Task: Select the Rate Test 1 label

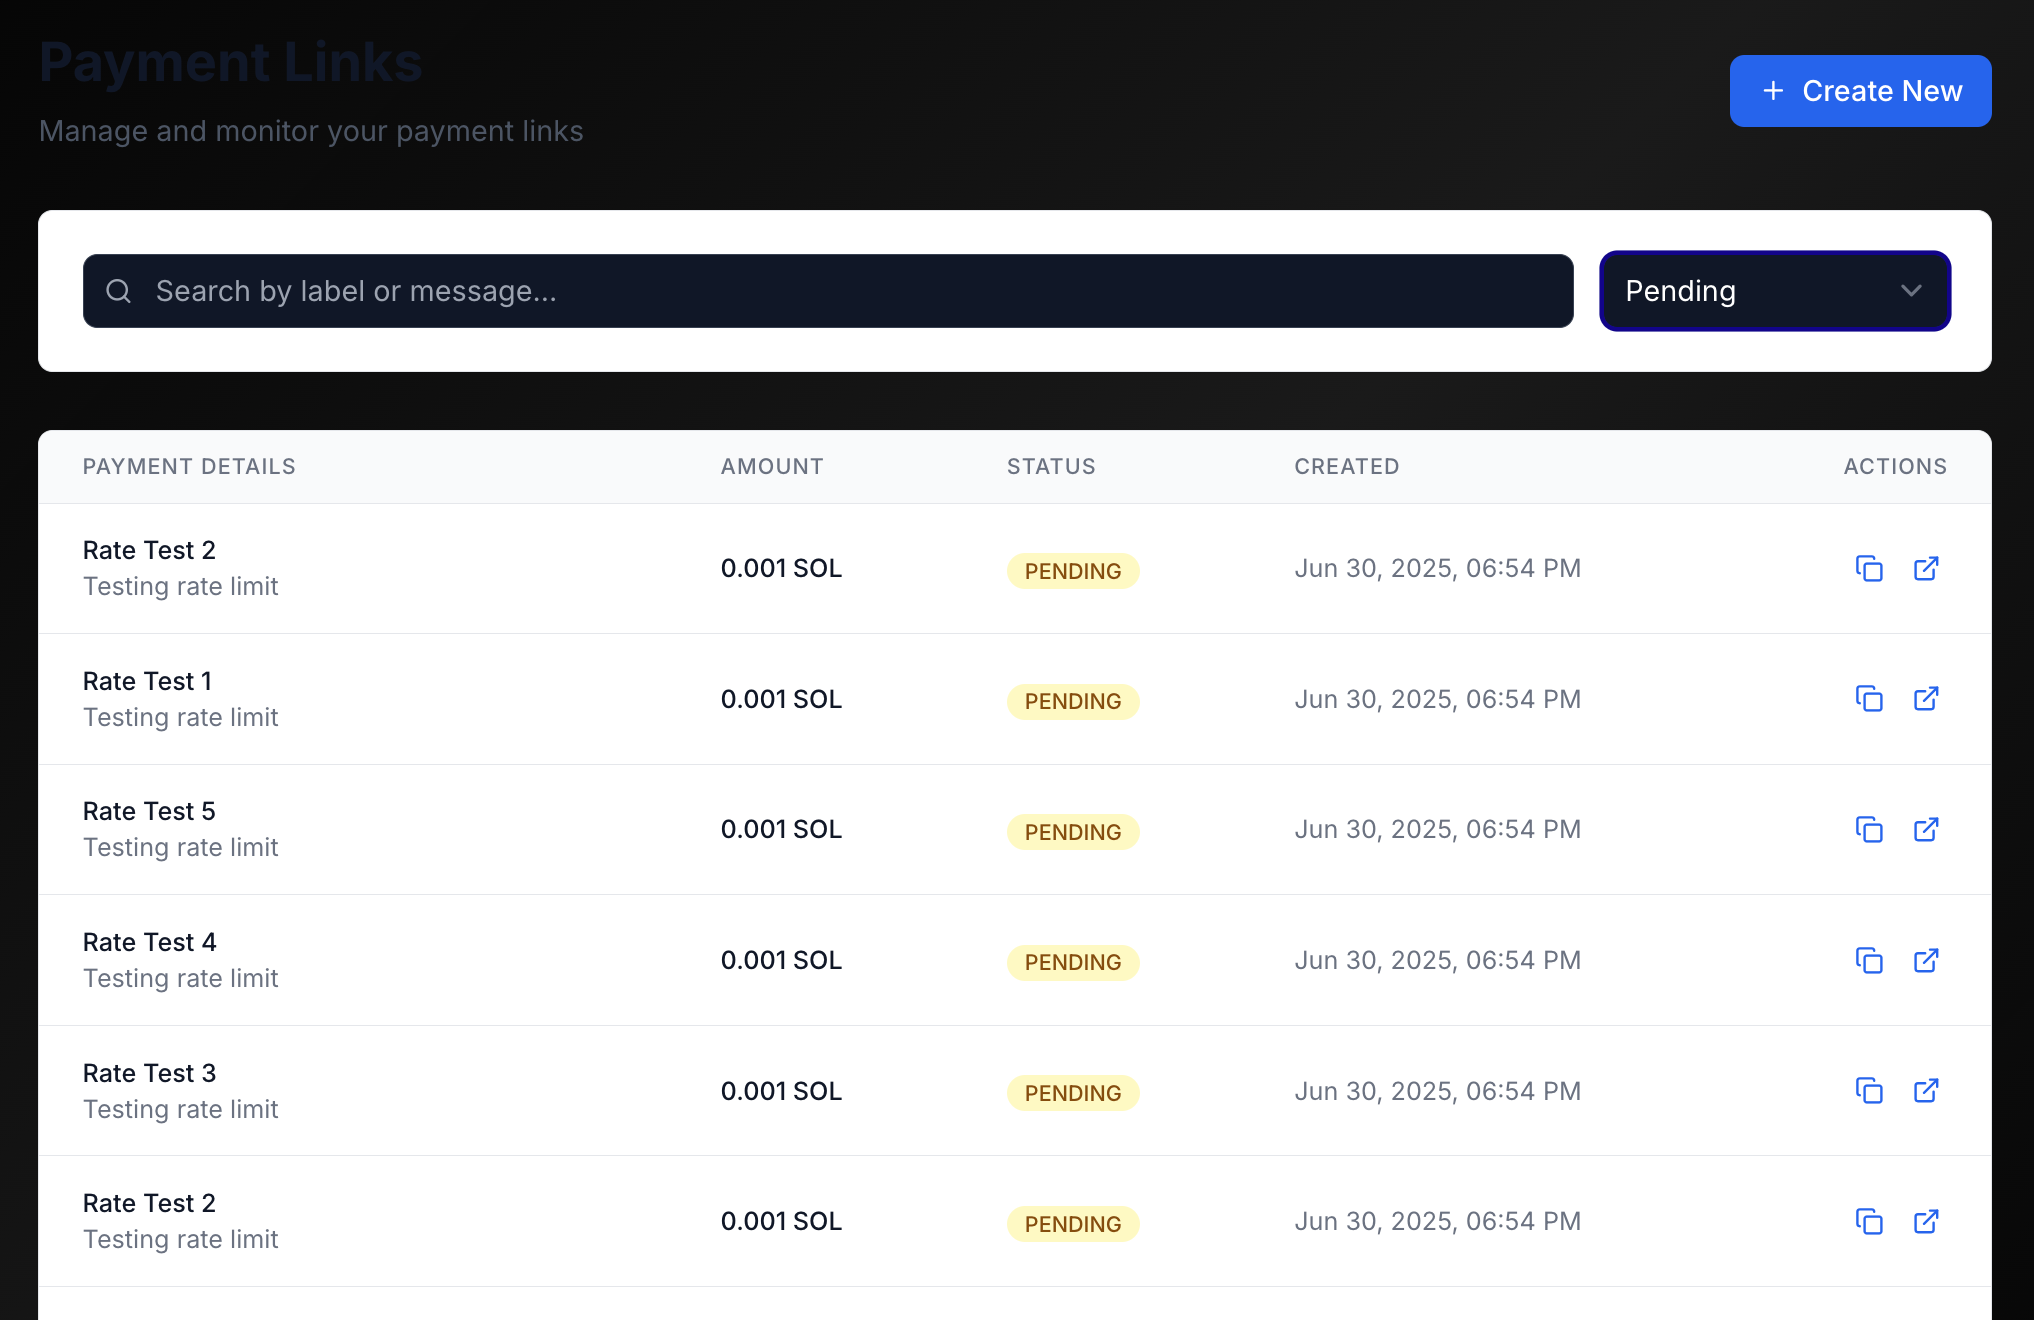Action: point(147,681)
